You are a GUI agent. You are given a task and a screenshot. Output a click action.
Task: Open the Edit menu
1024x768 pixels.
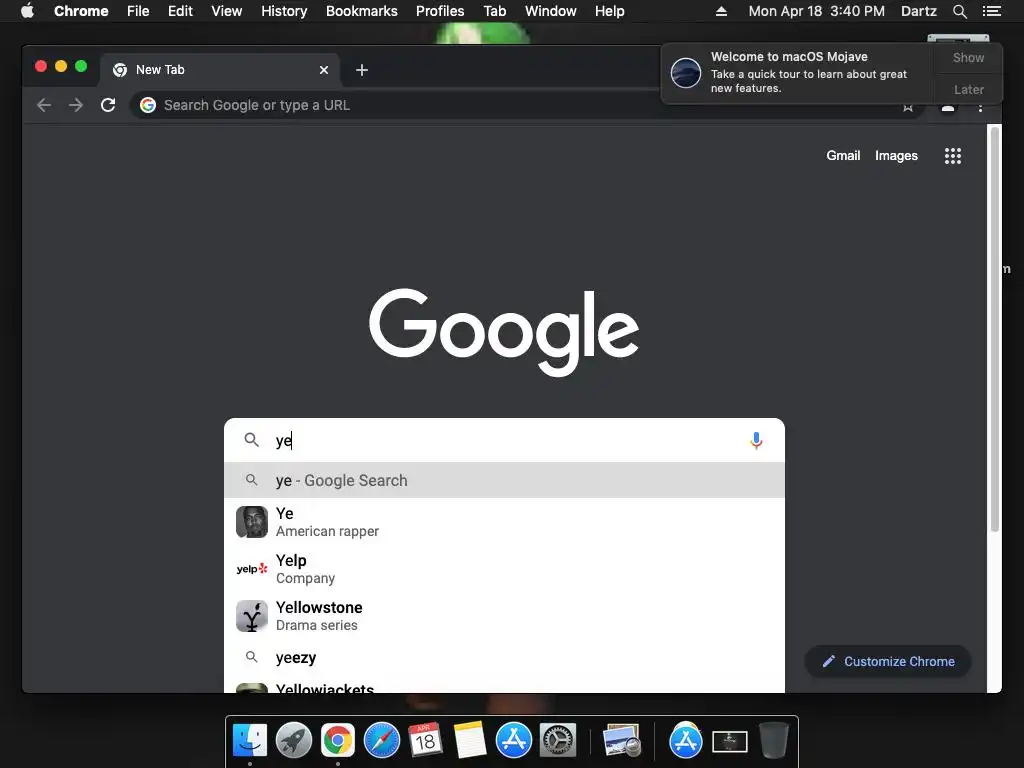[180, 11]
